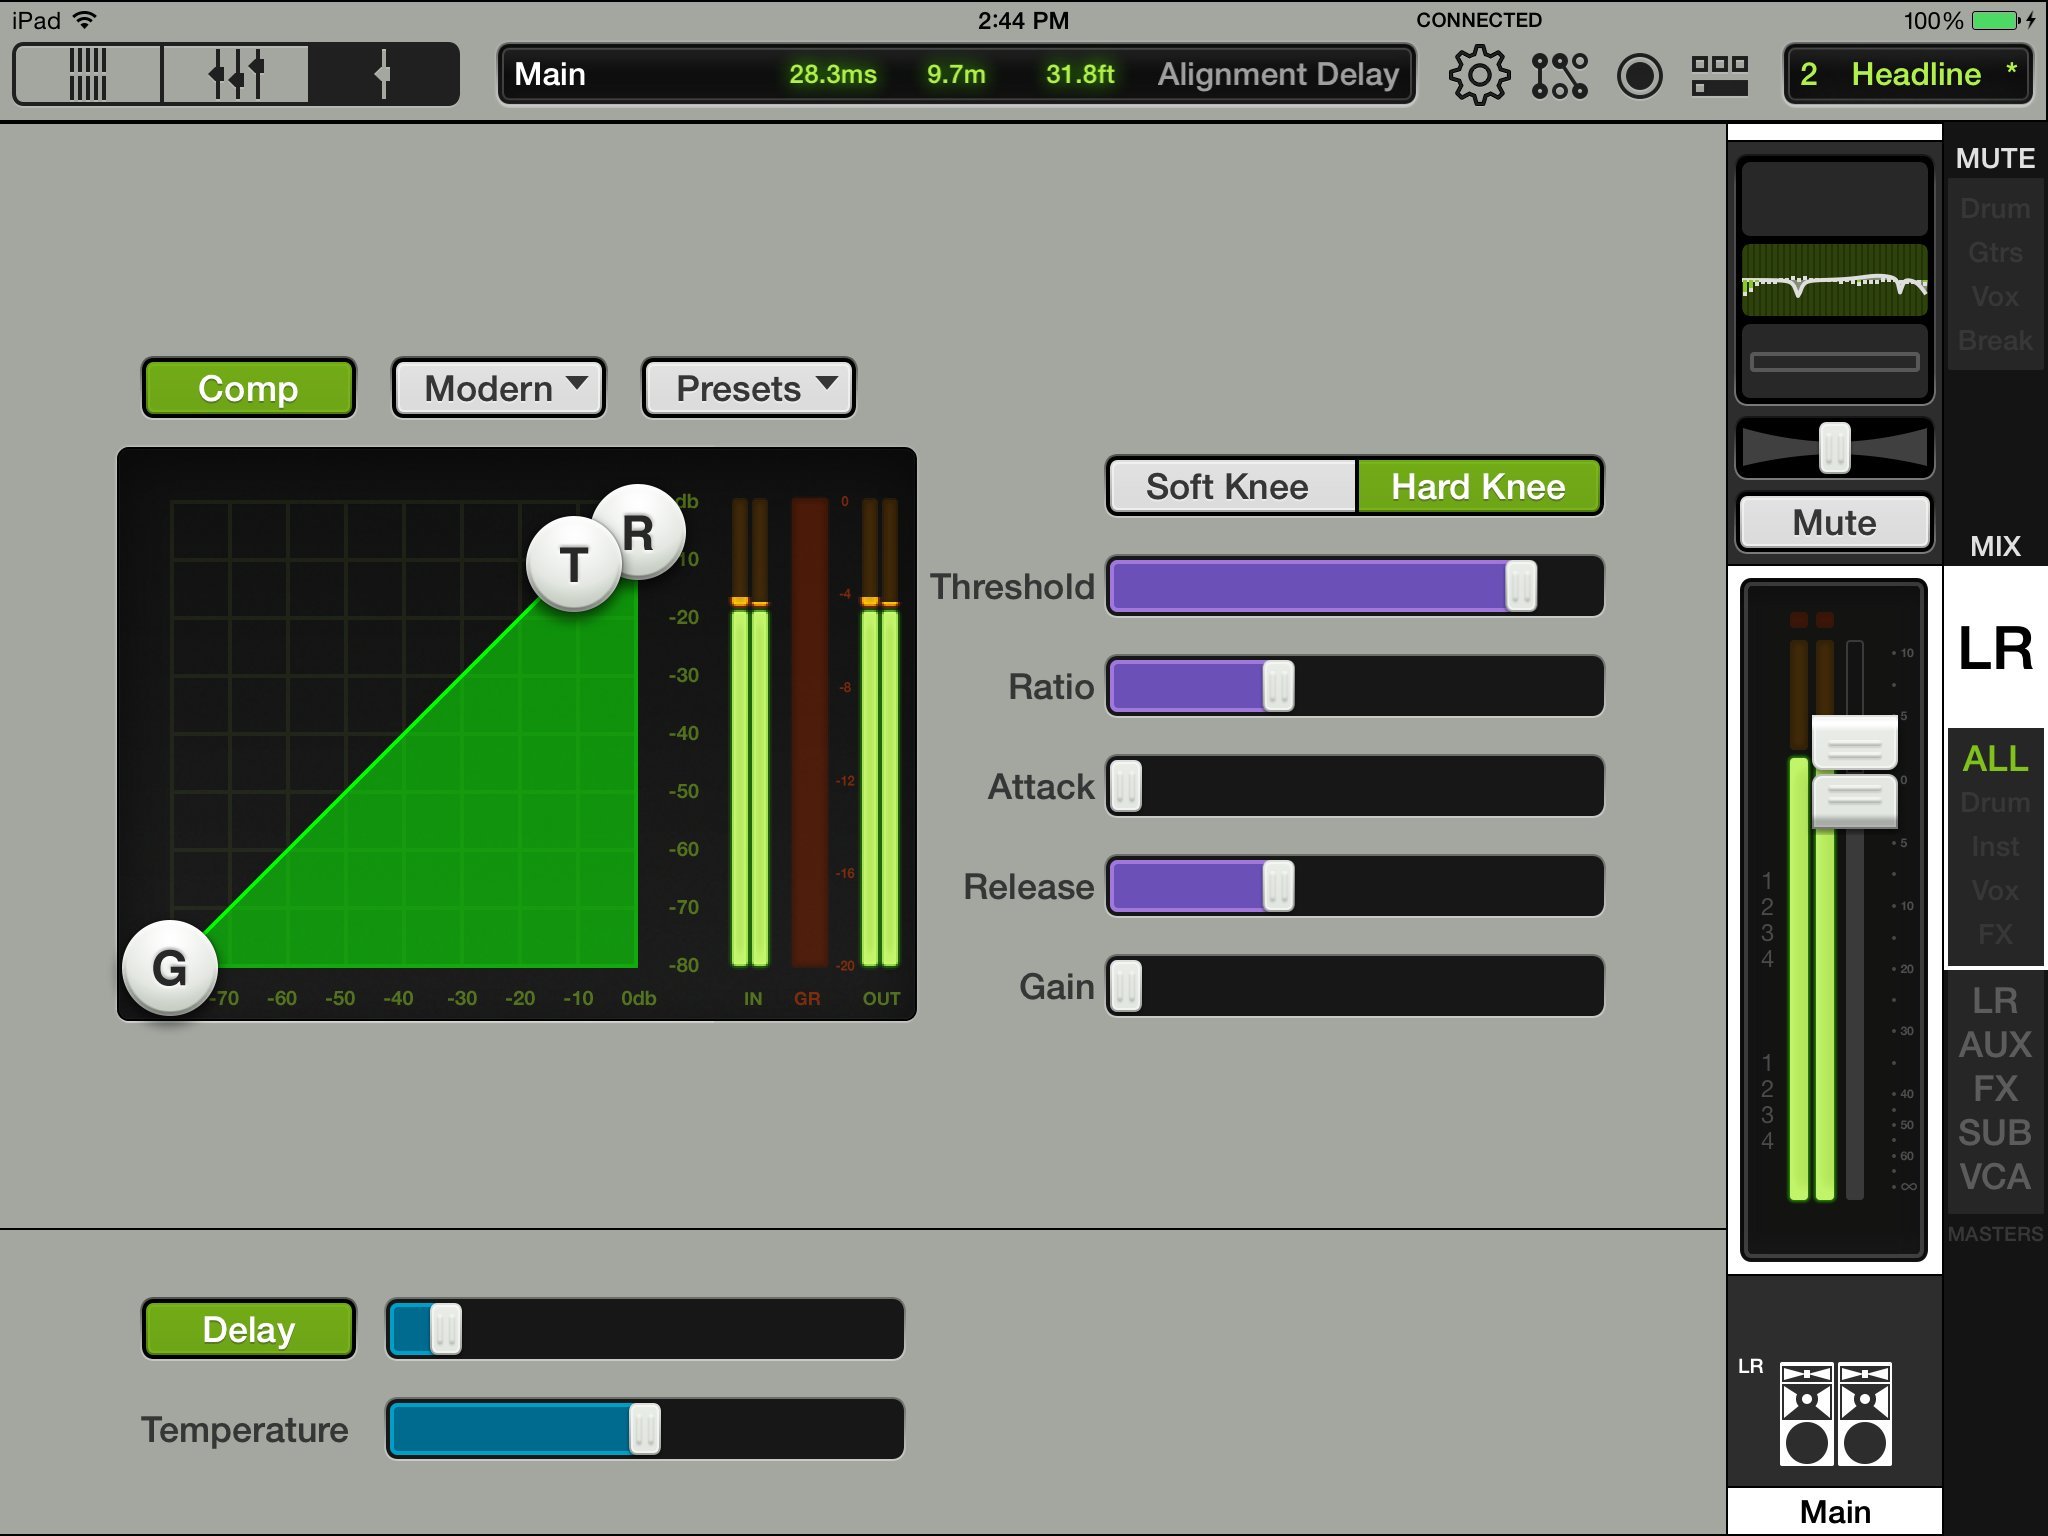Toggle the Comp compressor on/off
The height and width of the screenshot is (1536, 2048).
click(x=249, y=388)
